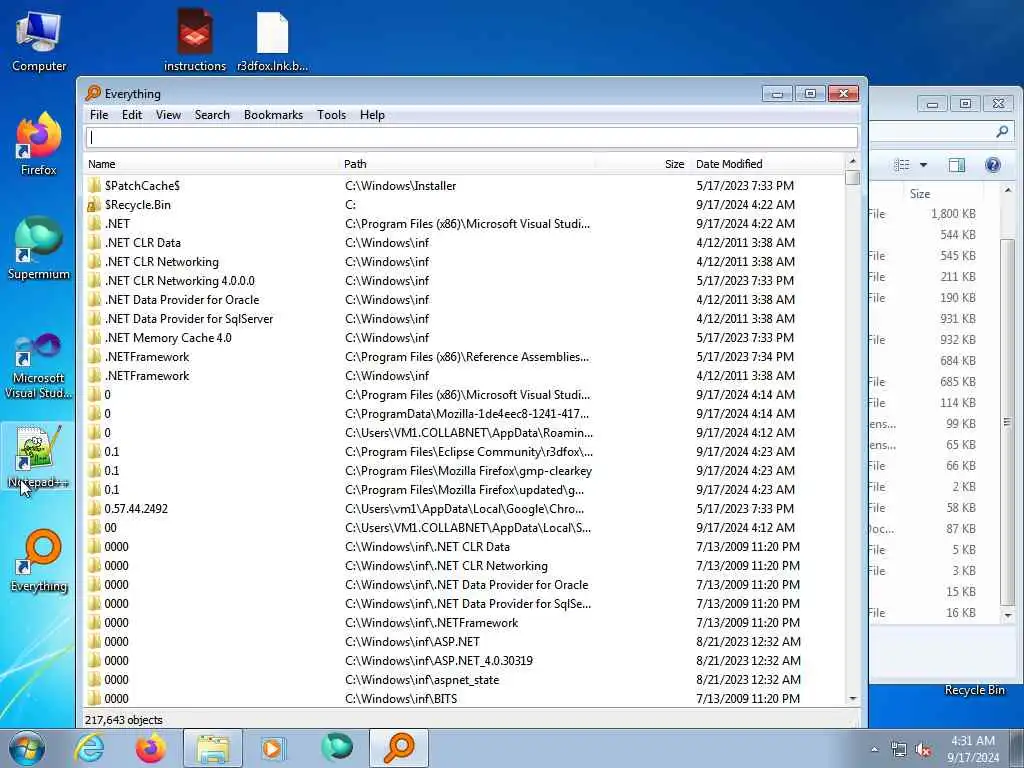
Task: Open Firefox from the taskbar
Action: [150, 748]
